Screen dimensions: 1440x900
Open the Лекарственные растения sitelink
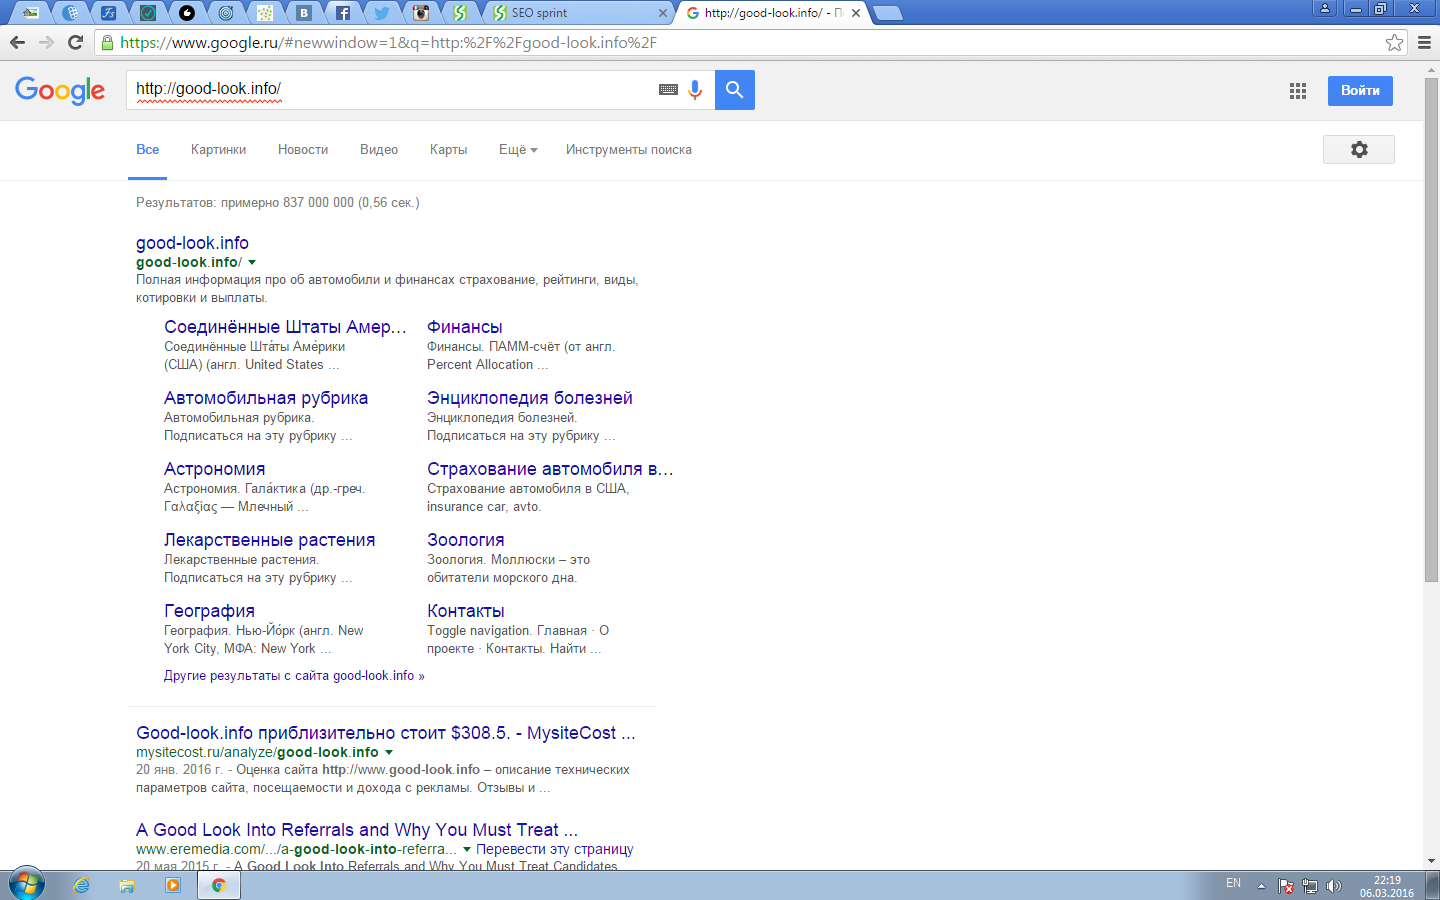tap(270, 540)
